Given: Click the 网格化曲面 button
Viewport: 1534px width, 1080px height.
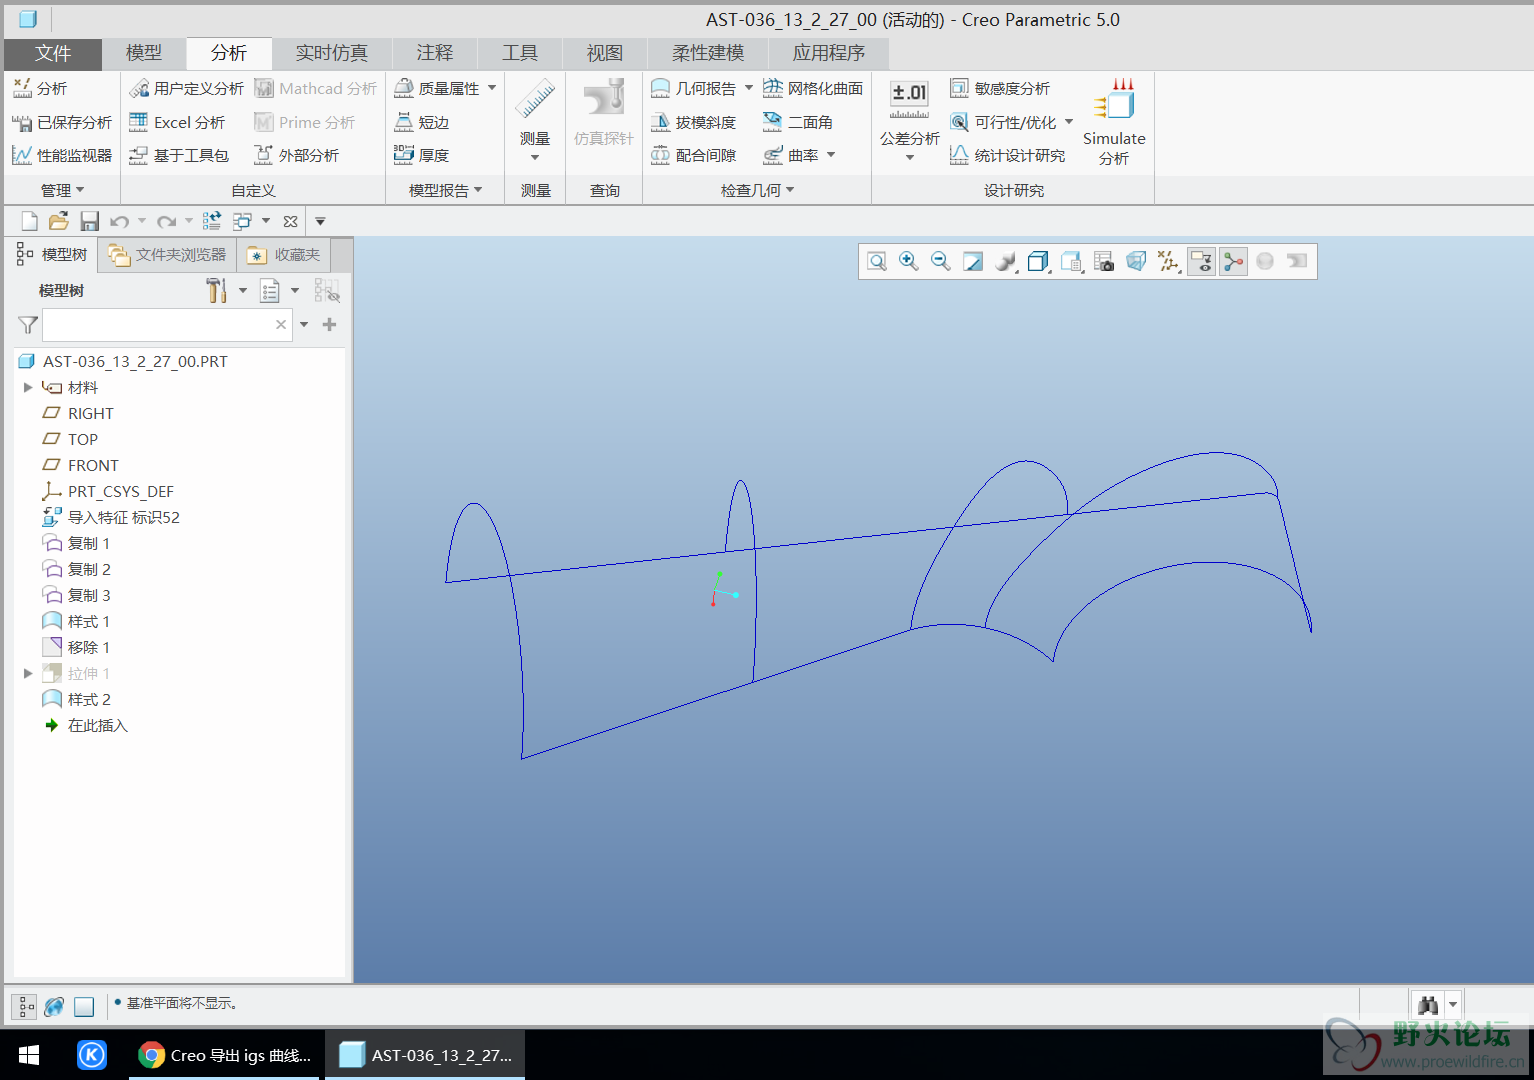Looking at the screenshot, I should click(813, 89).
